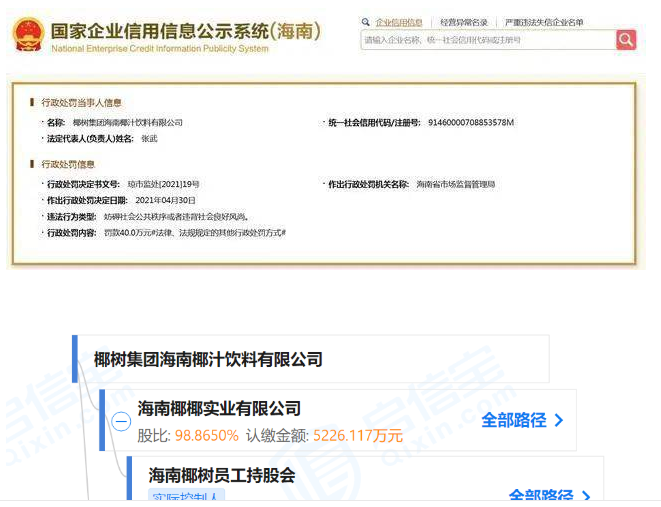This screenshot has width=661, height=507.
Task: Click the 行政处罚当事人信息 section heading
Action: coord(81,102)
